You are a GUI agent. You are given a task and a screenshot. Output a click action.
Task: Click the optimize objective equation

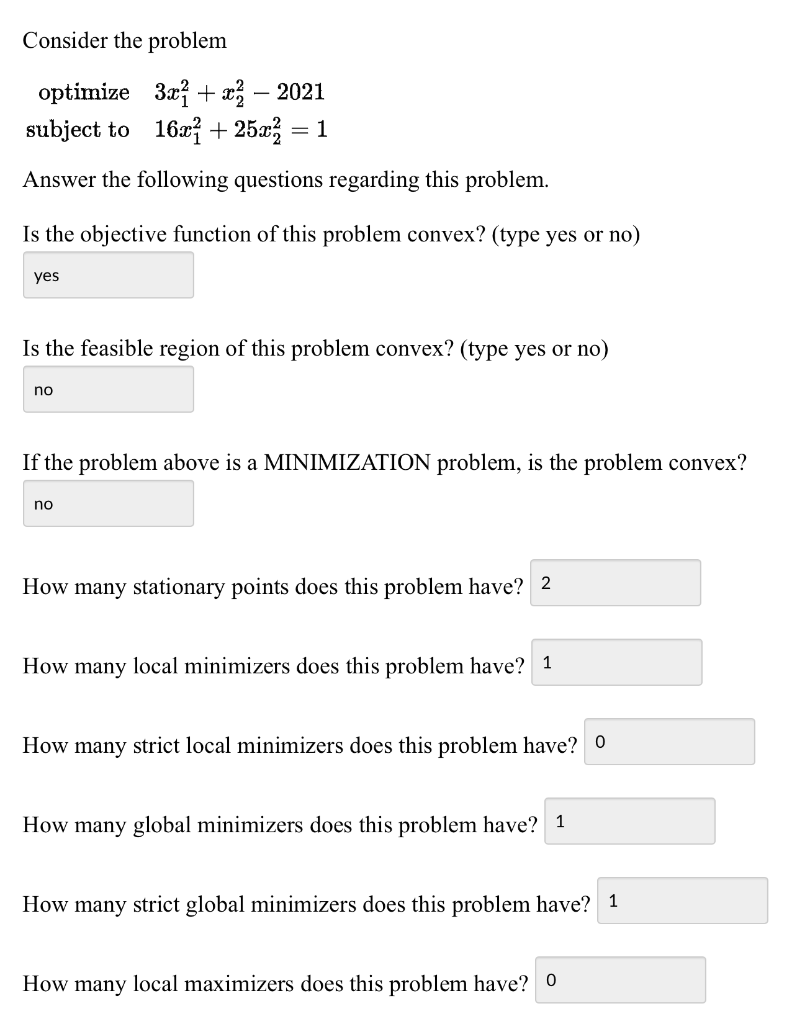pos(180,92)
